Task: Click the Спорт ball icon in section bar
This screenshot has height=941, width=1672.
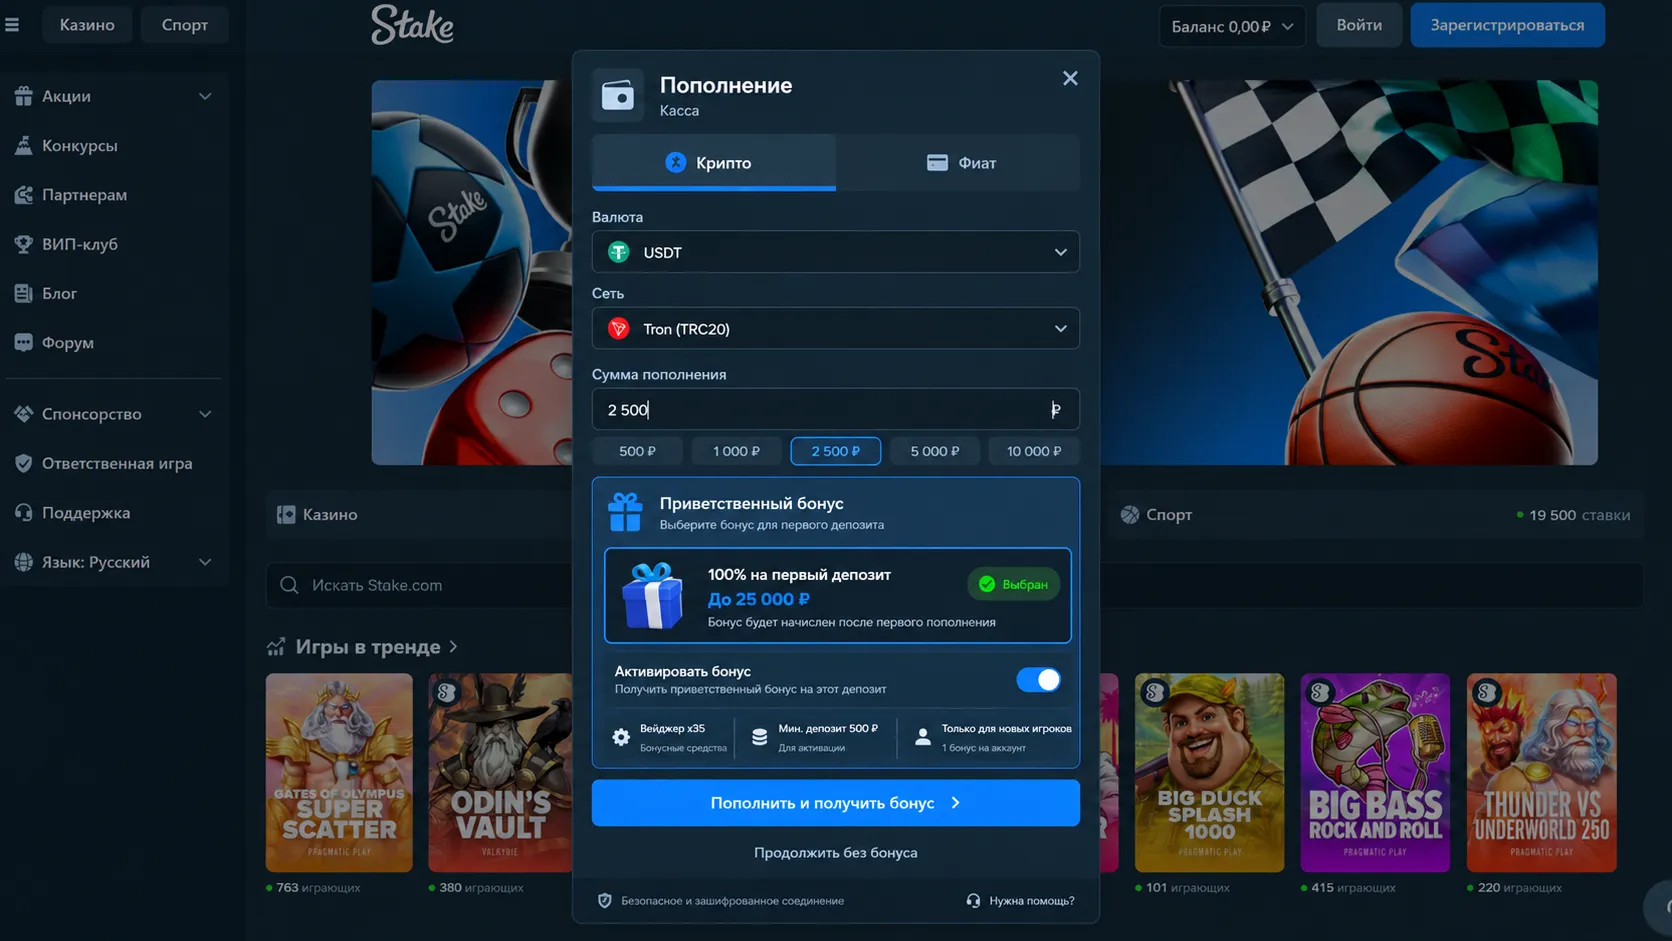Action: pos(1130,515)
